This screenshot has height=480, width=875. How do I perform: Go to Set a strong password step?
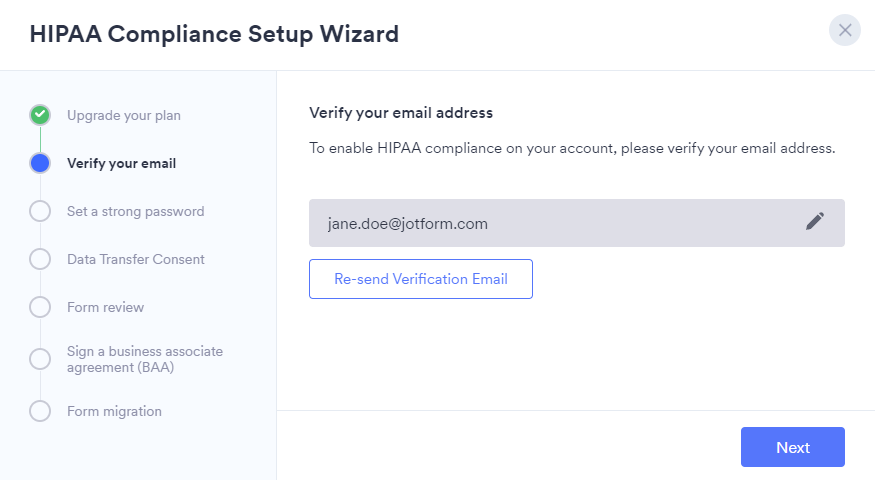[135, 211]
